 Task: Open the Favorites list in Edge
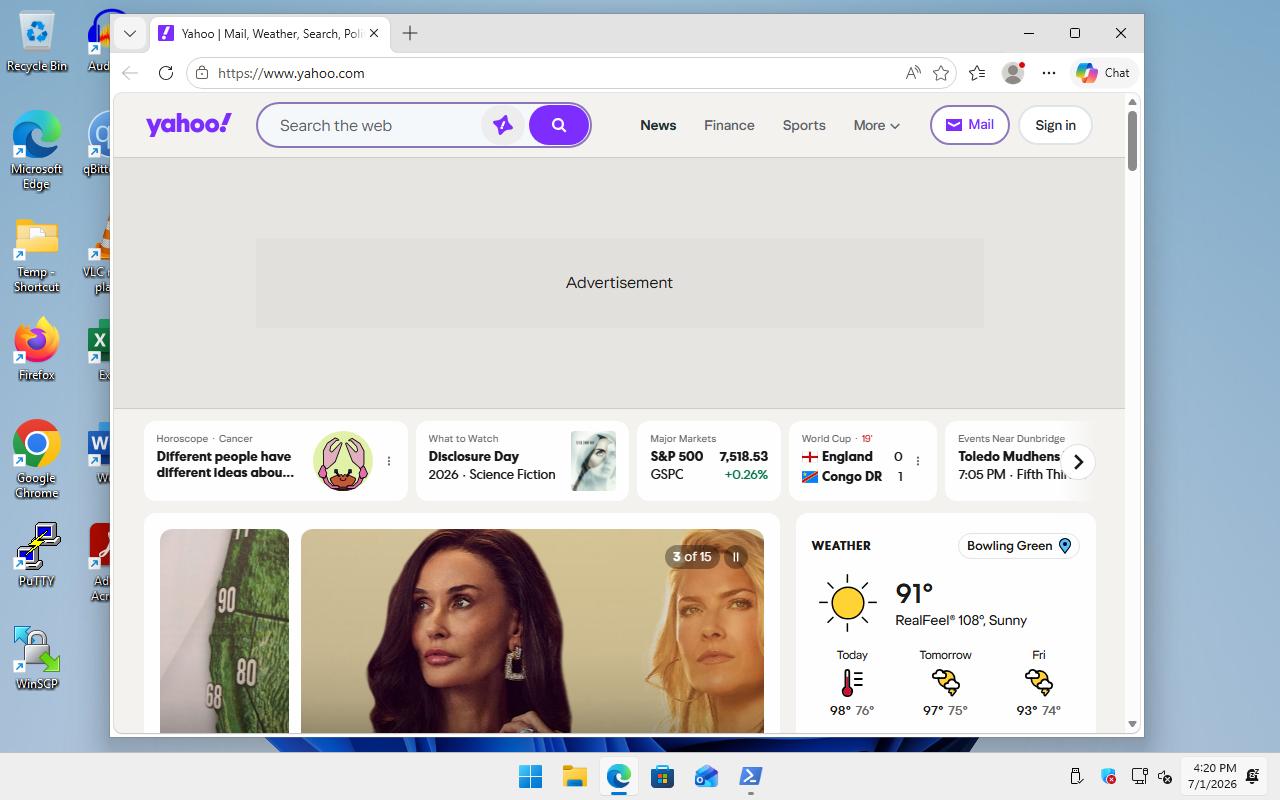pos(977,73)
